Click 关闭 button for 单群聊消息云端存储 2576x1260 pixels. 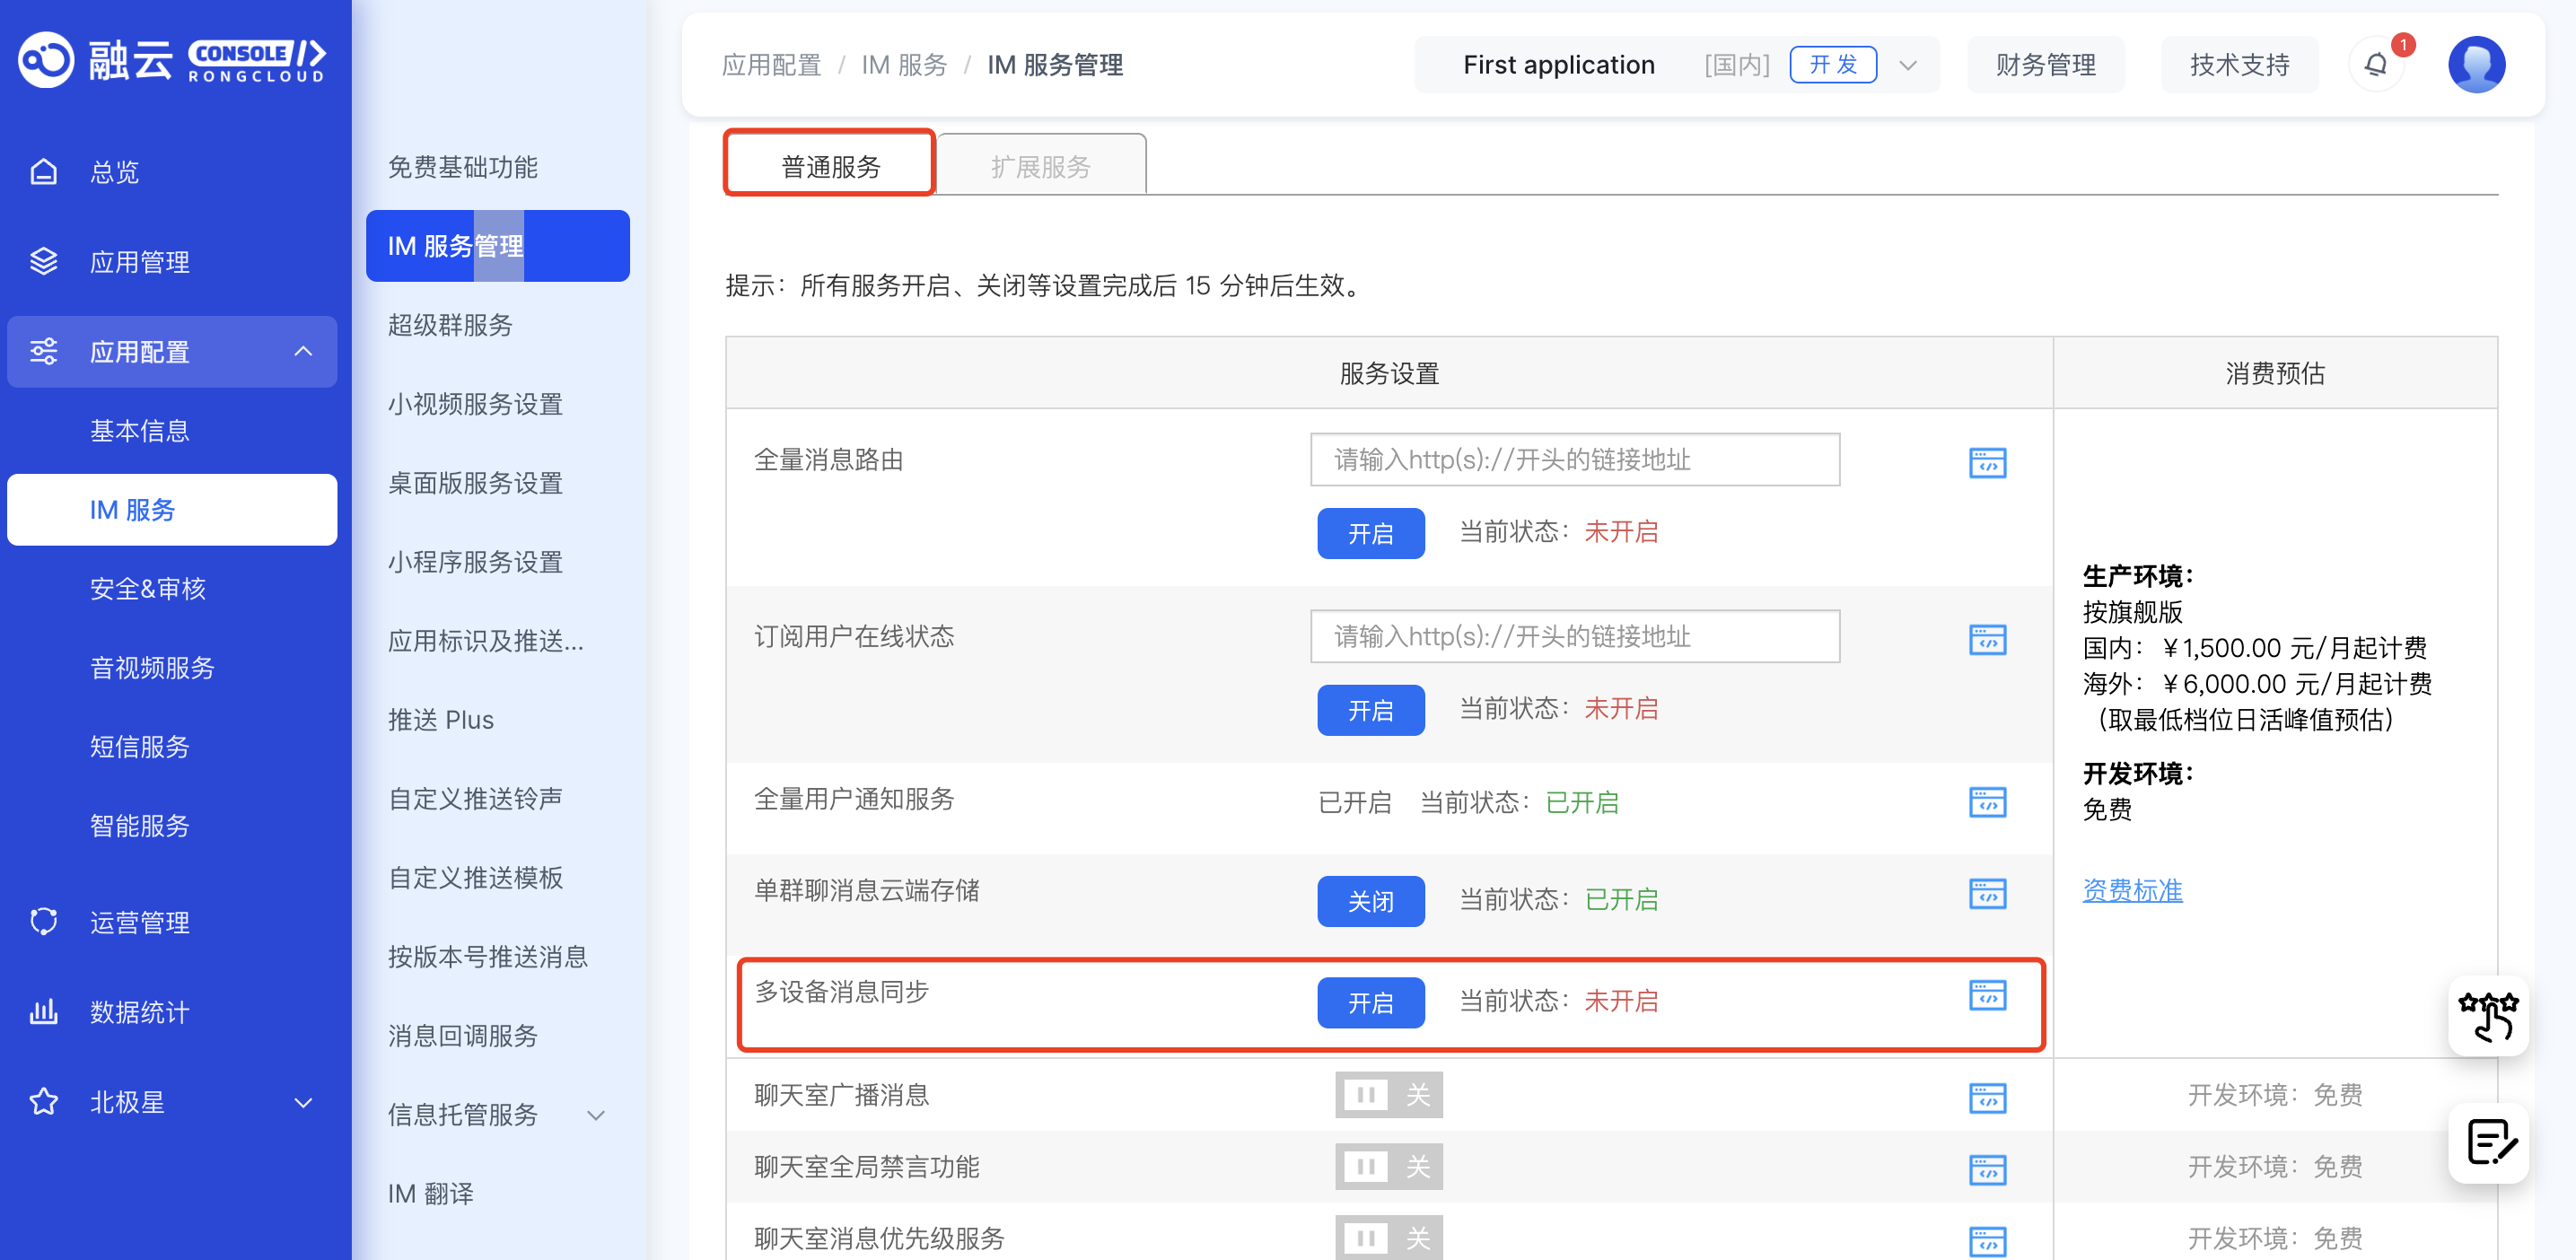1370,901
